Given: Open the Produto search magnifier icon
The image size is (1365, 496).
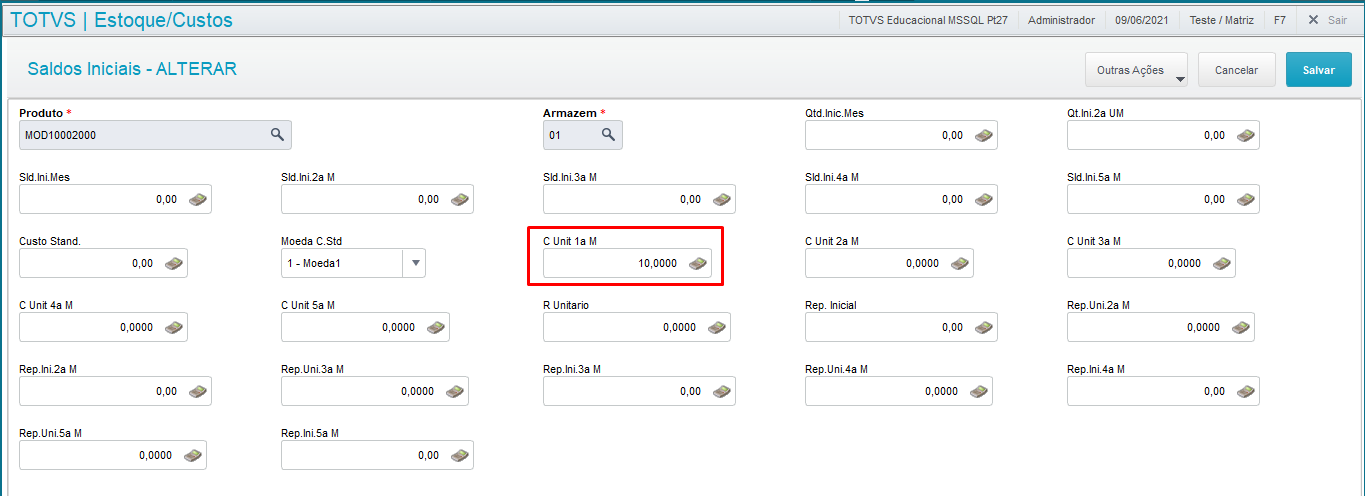Looking at the screenshot, I should (277, 135).
